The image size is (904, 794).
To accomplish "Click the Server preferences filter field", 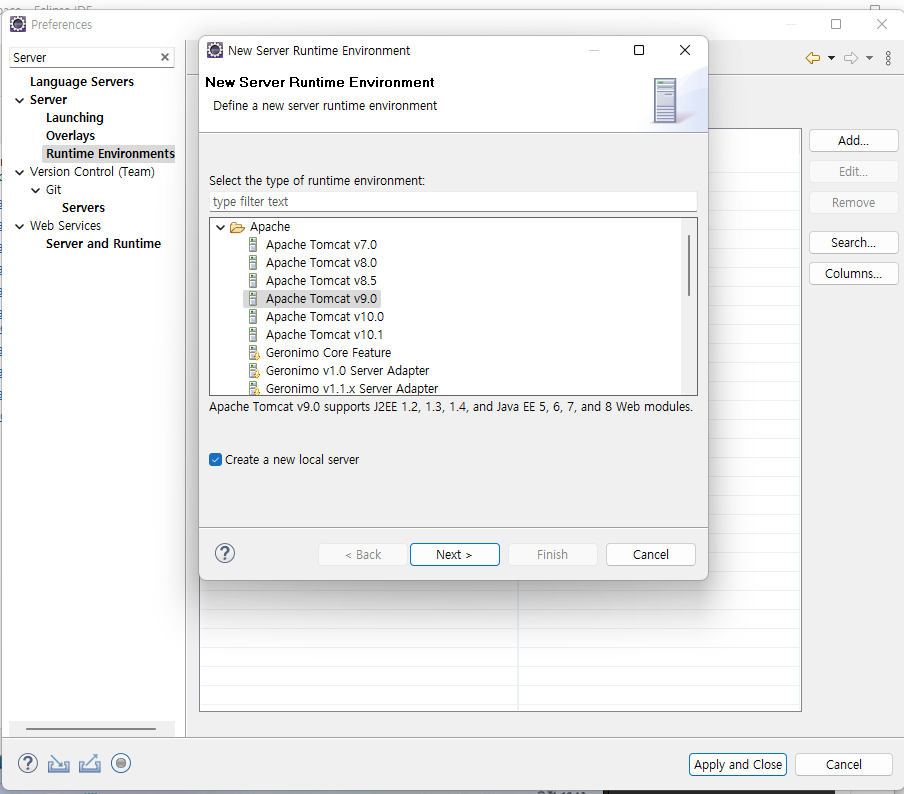I will pyautogui.click(x=85, y=58).
